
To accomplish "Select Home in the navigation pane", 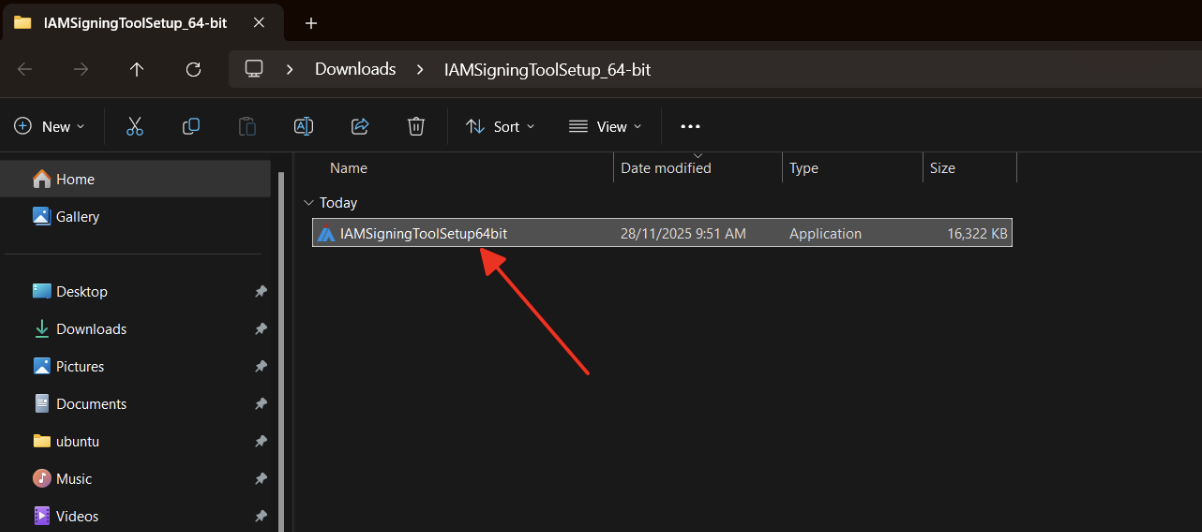I will click(137, 179).
